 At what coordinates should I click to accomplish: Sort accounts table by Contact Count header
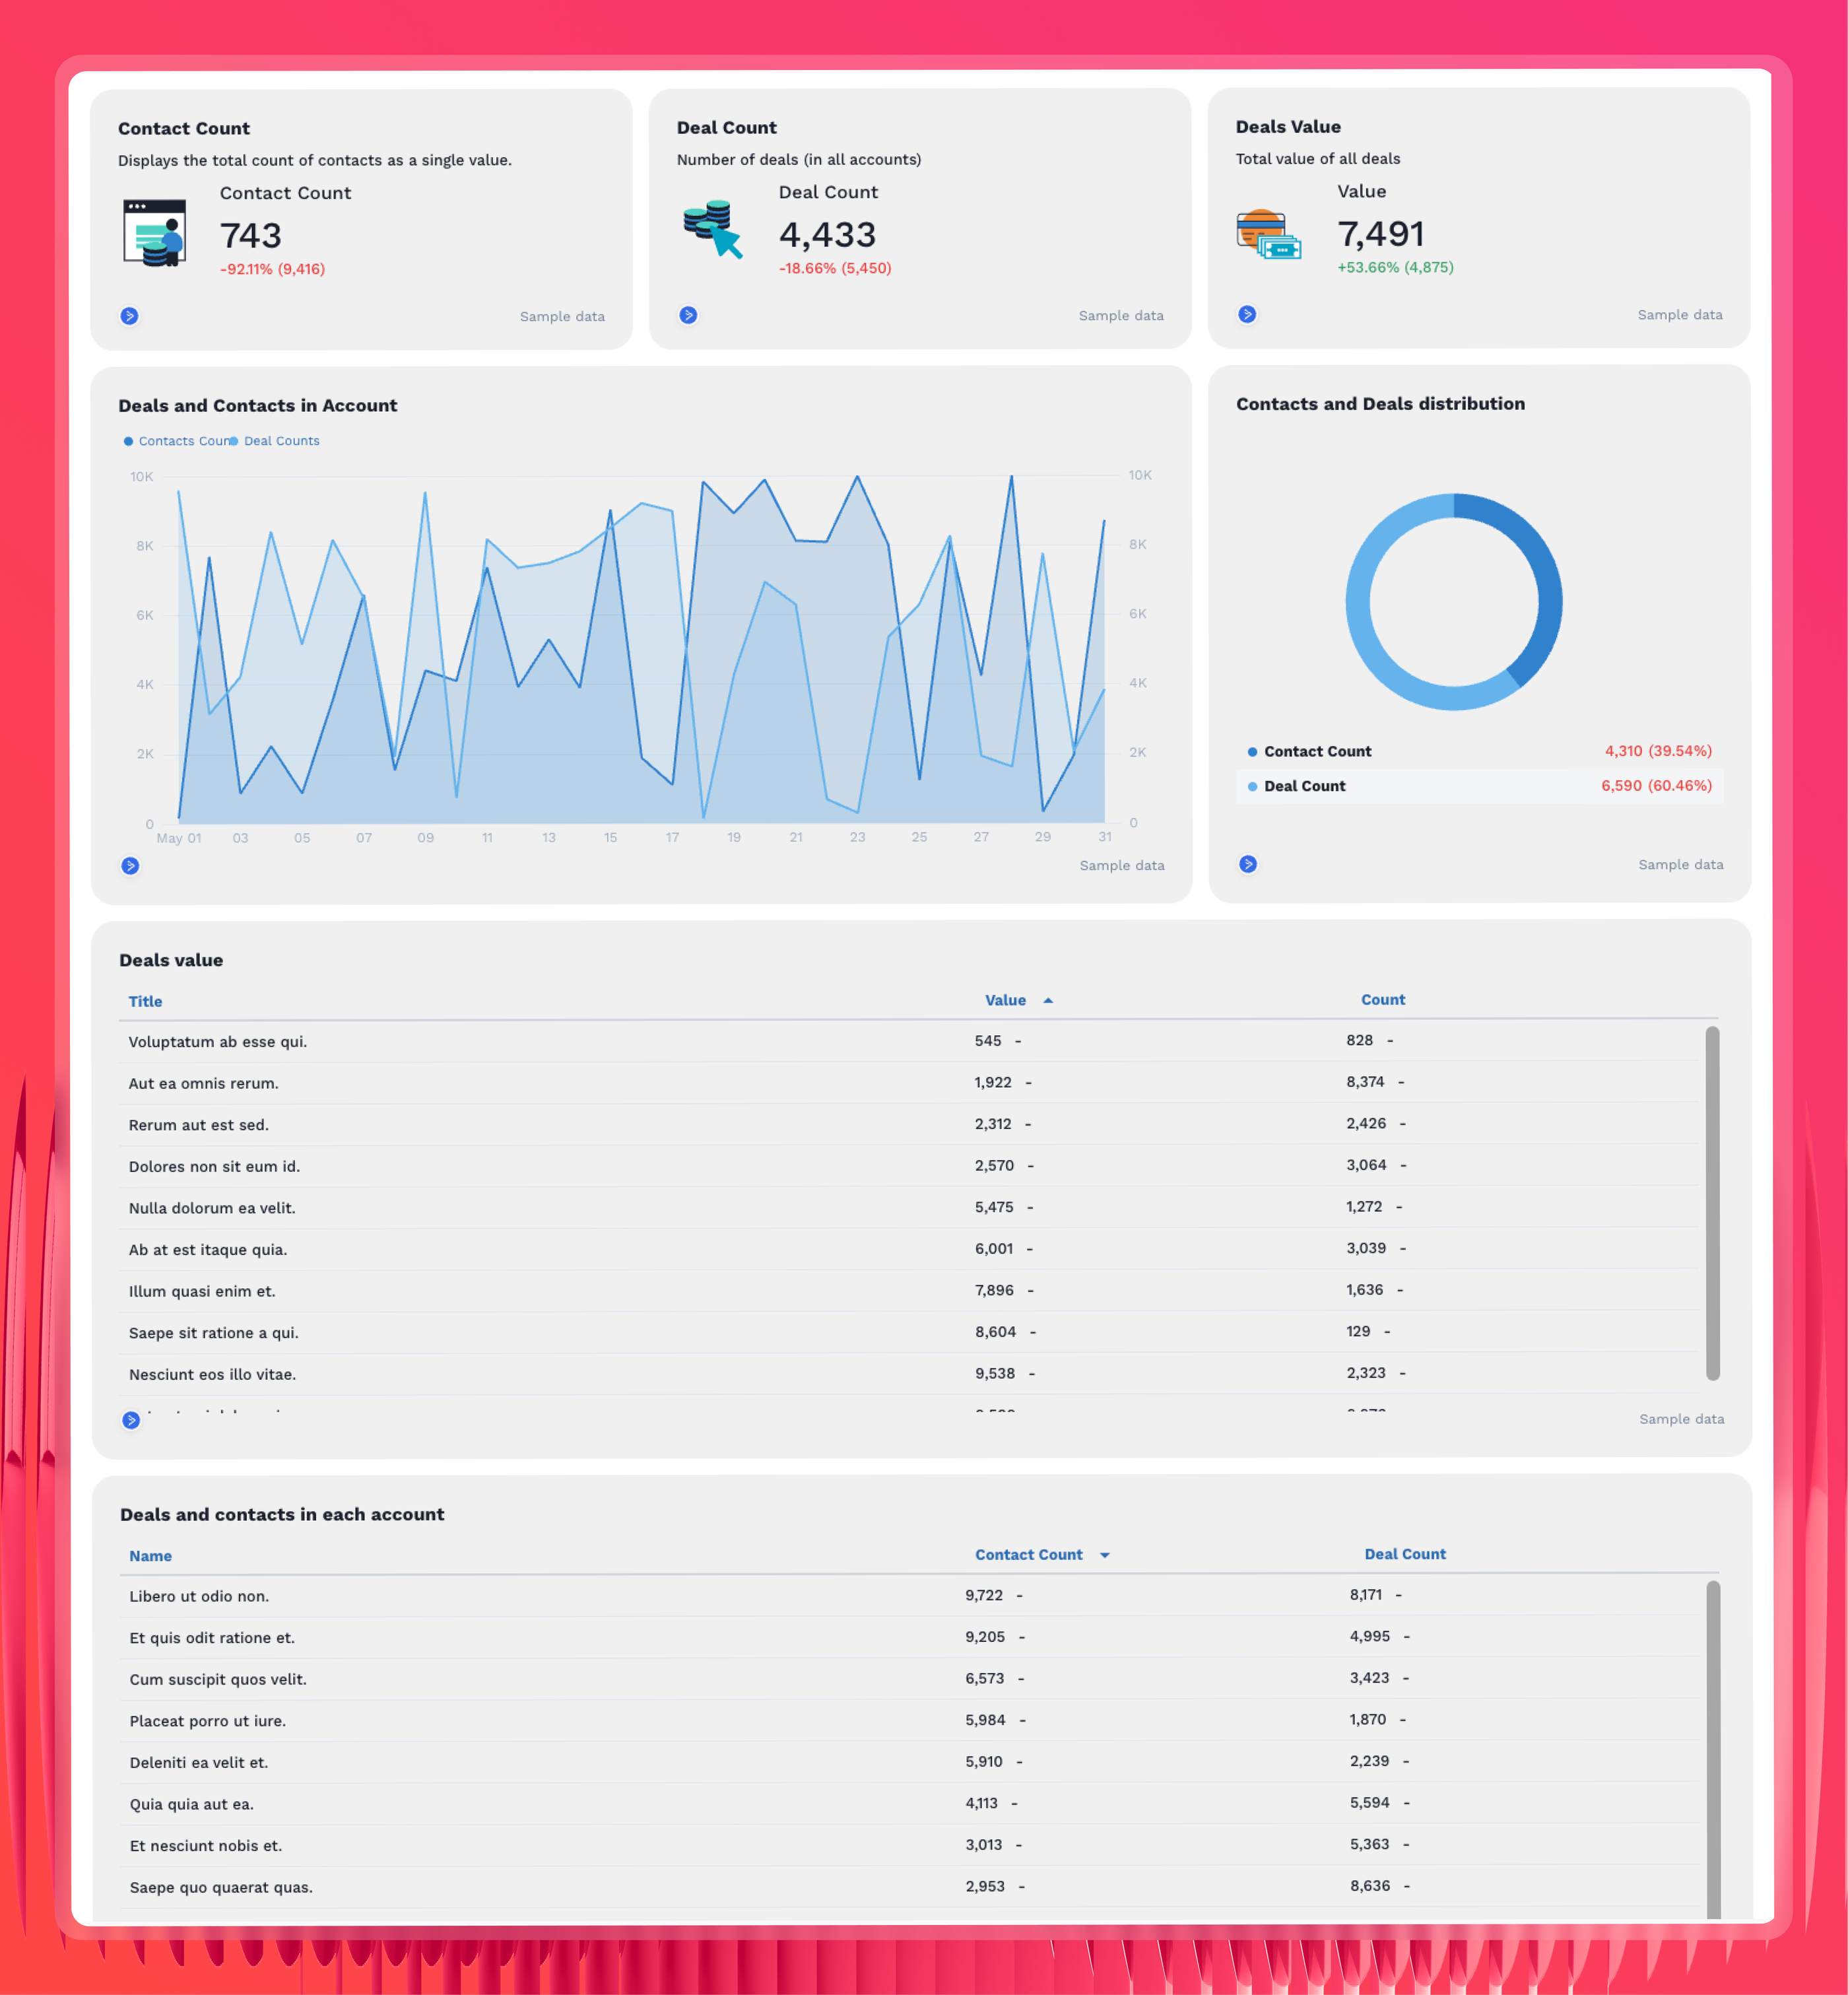[1028, 1555]
